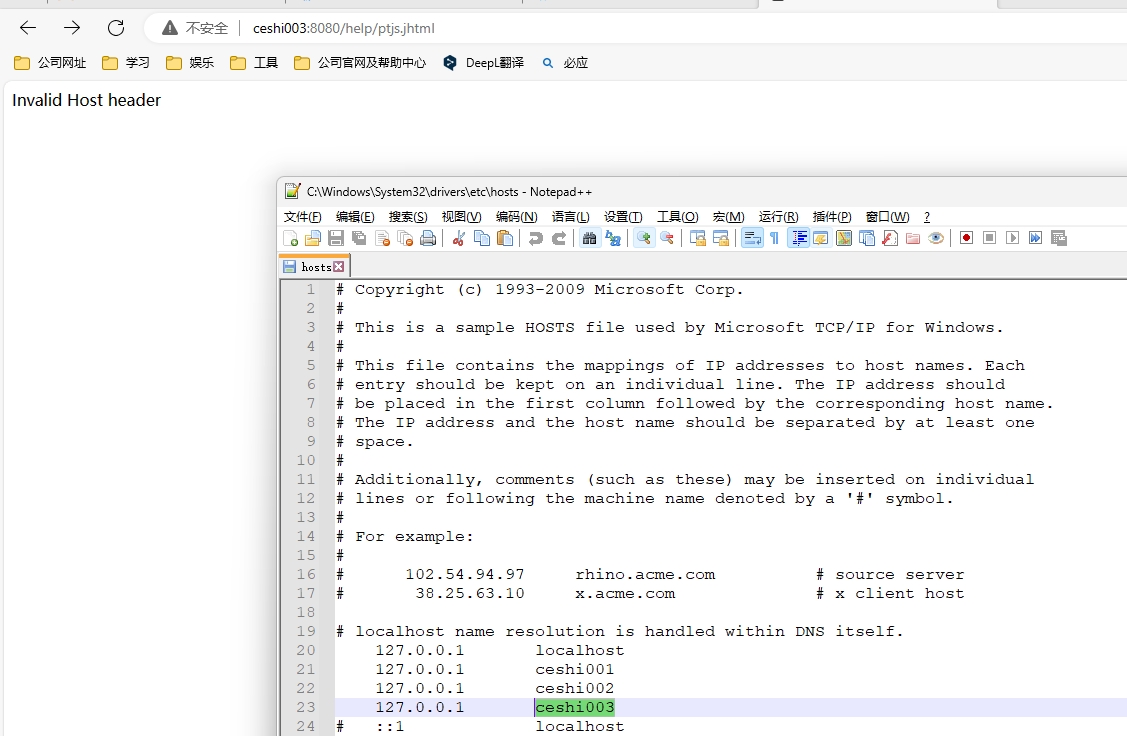
Task: Open the DeepL翻译 bookmark
Action: (484, 63)
